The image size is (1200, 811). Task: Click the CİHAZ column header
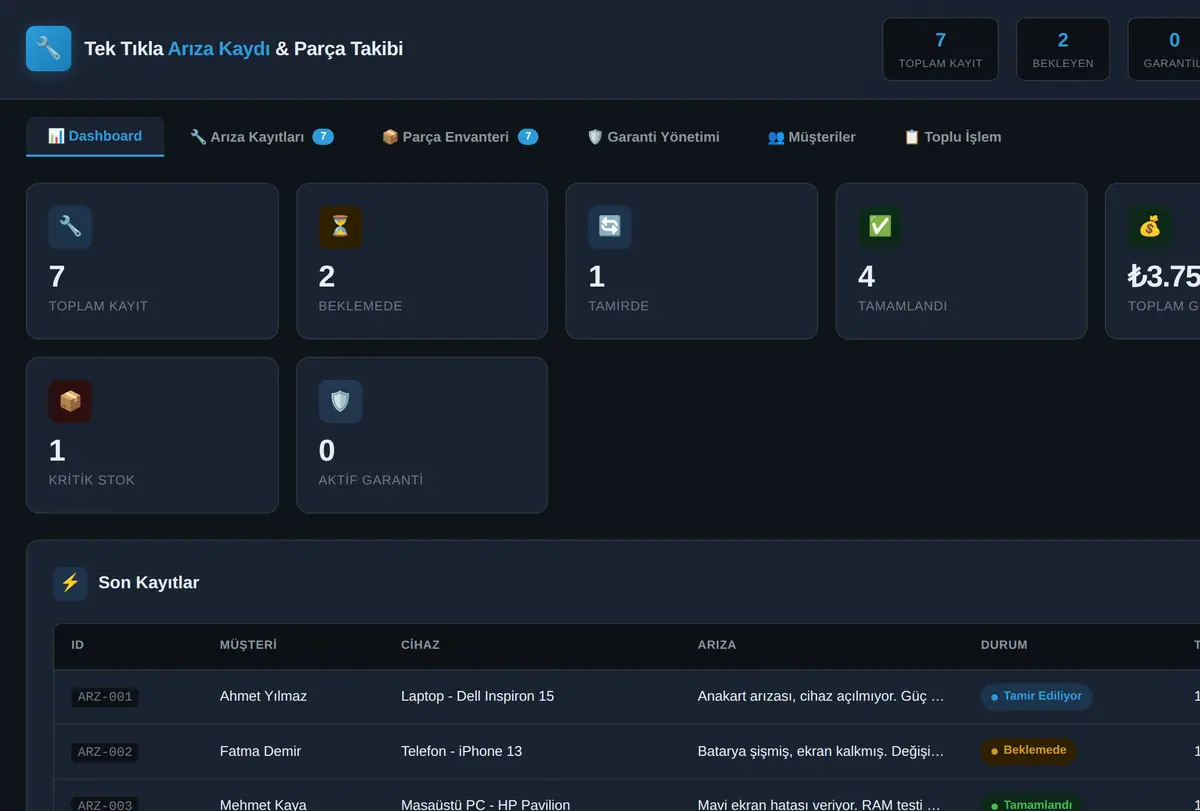[420, 645]
